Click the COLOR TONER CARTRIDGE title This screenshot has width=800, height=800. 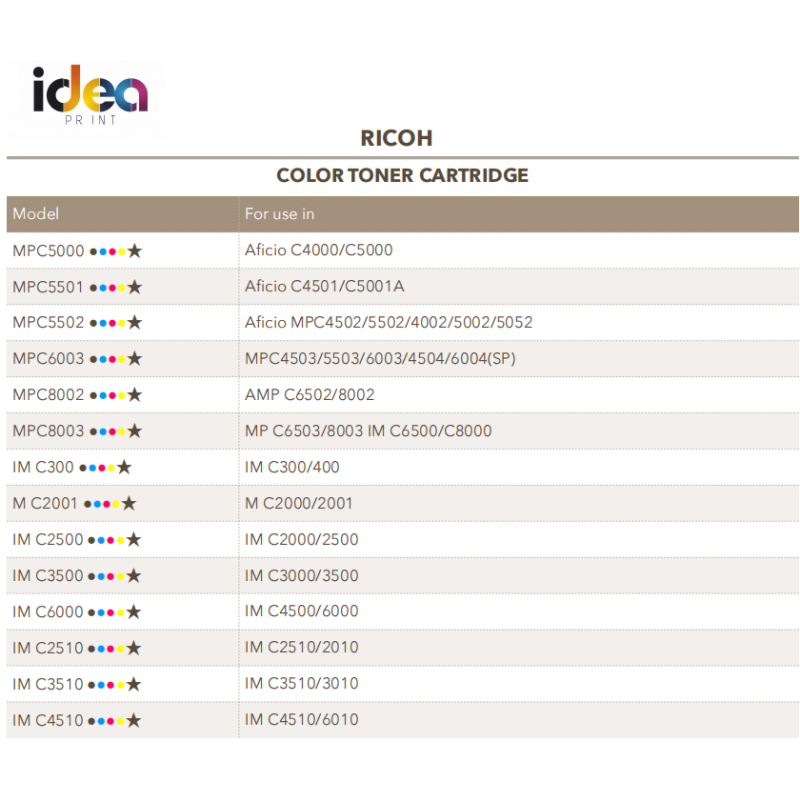(x=402, y=176)
